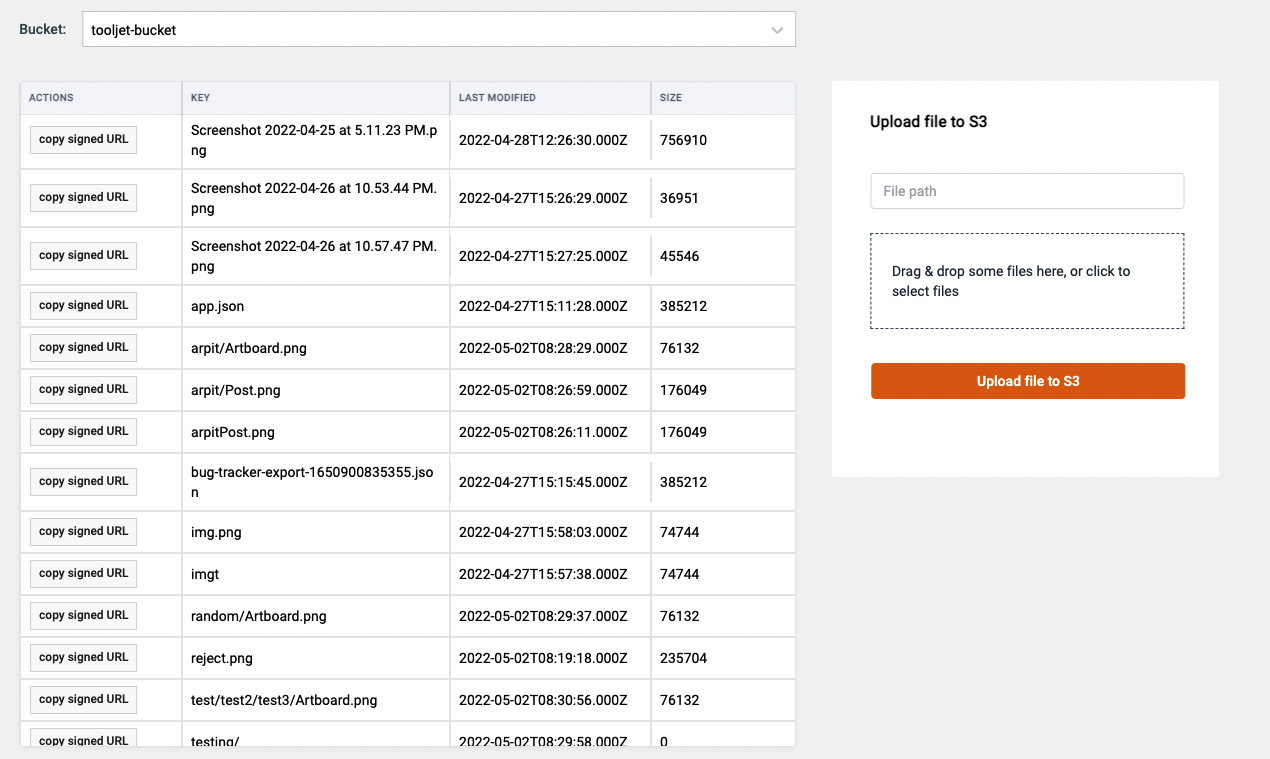Screen dimensions: 1270x759
Task: Copy signed URL for app.json
Action: [83, 306]
